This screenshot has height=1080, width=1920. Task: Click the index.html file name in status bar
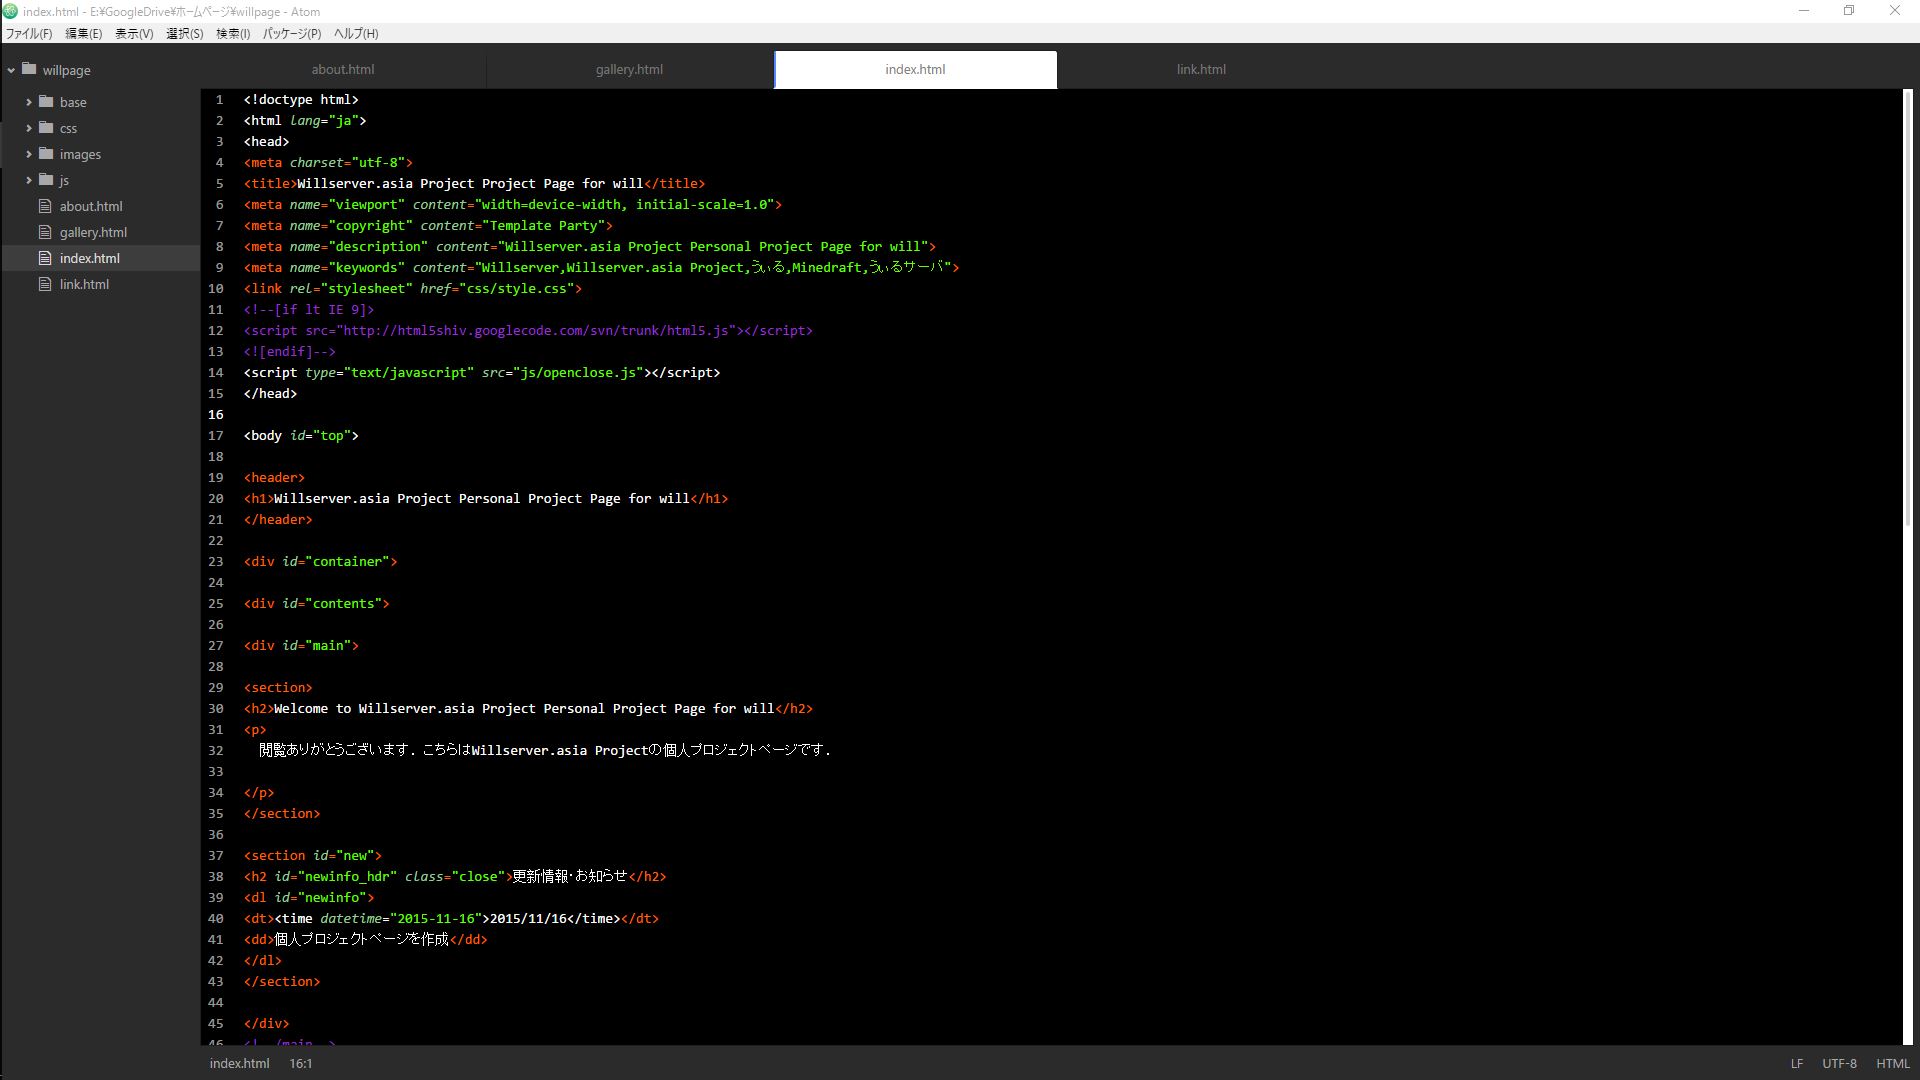239,1063
